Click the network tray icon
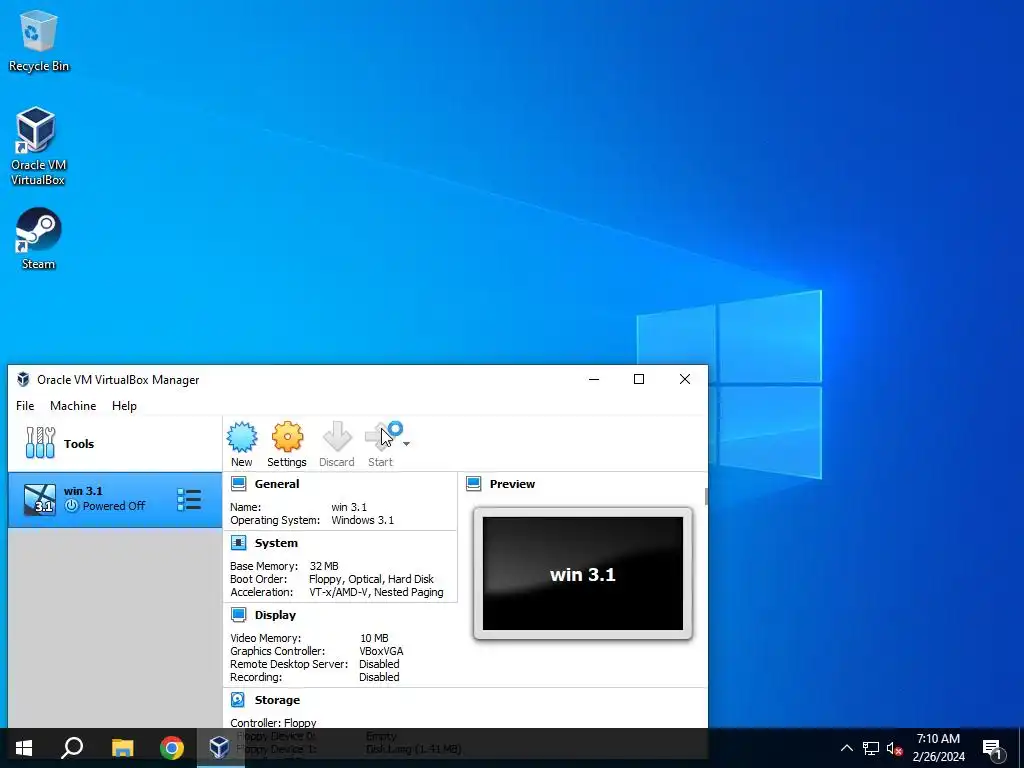This screenshot has height=768, width=1024. pyautogui.click(x=871, y=748)
